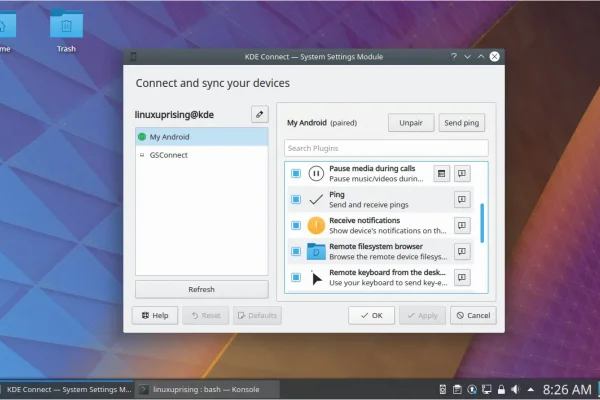Click the cursor arrow icon of Remote keyboard plugin
This screenshot has height=400, width=600.
[316, 278]
